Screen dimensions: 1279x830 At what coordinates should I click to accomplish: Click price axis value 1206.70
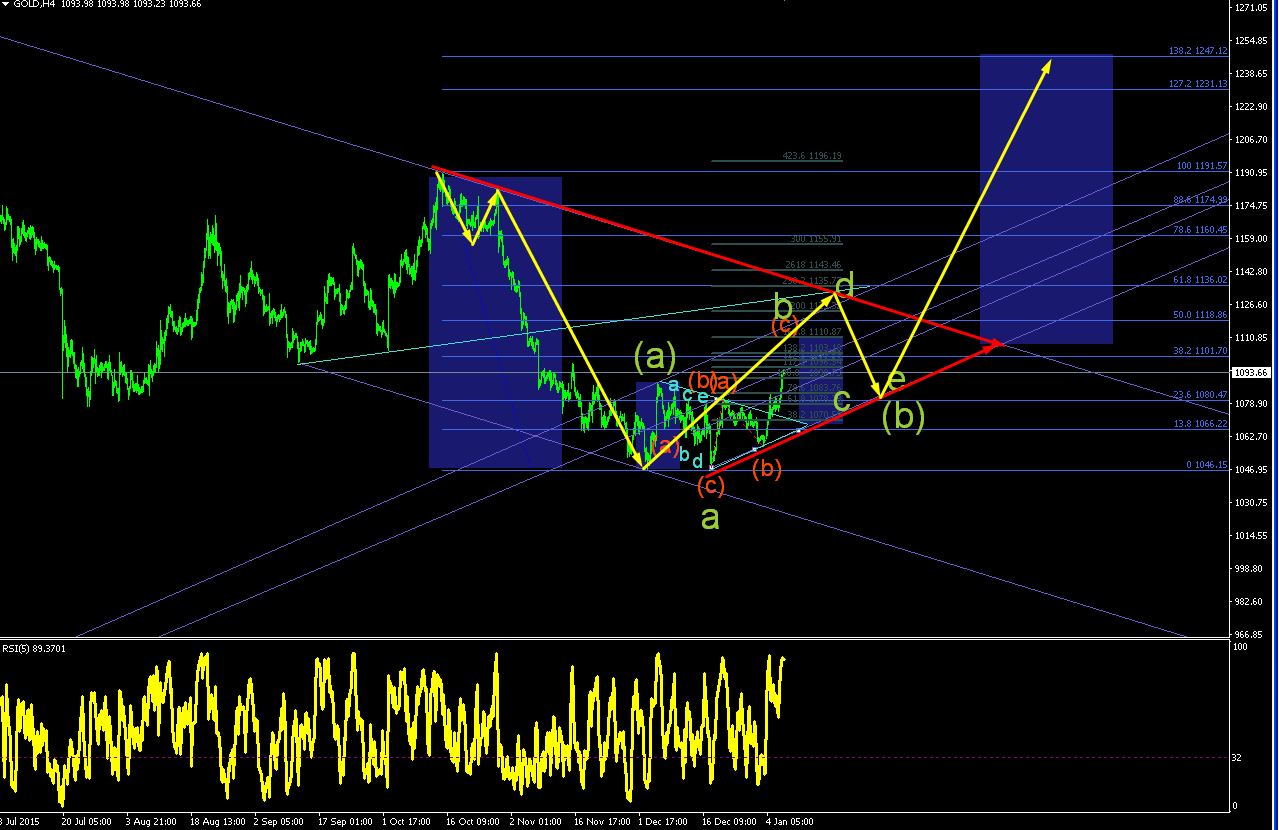[x=1250, y=140]
